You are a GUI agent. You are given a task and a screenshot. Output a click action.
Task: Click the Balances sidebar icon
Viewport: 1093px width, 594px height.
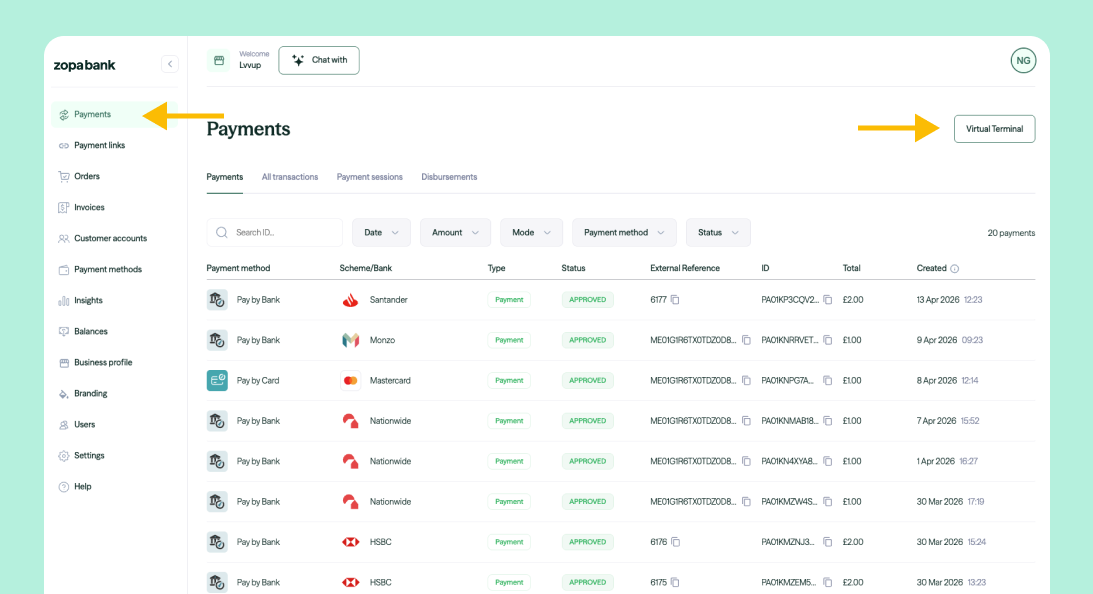63,331
